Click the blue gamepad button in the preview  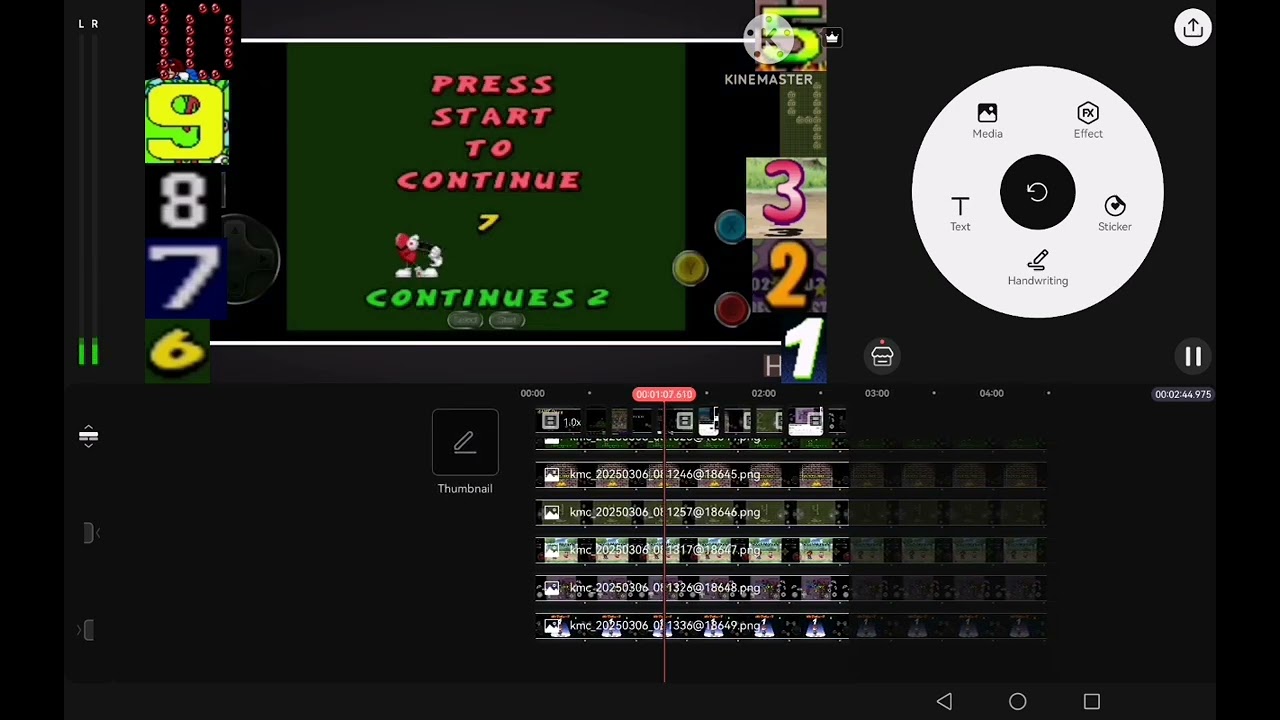(731, 227)
